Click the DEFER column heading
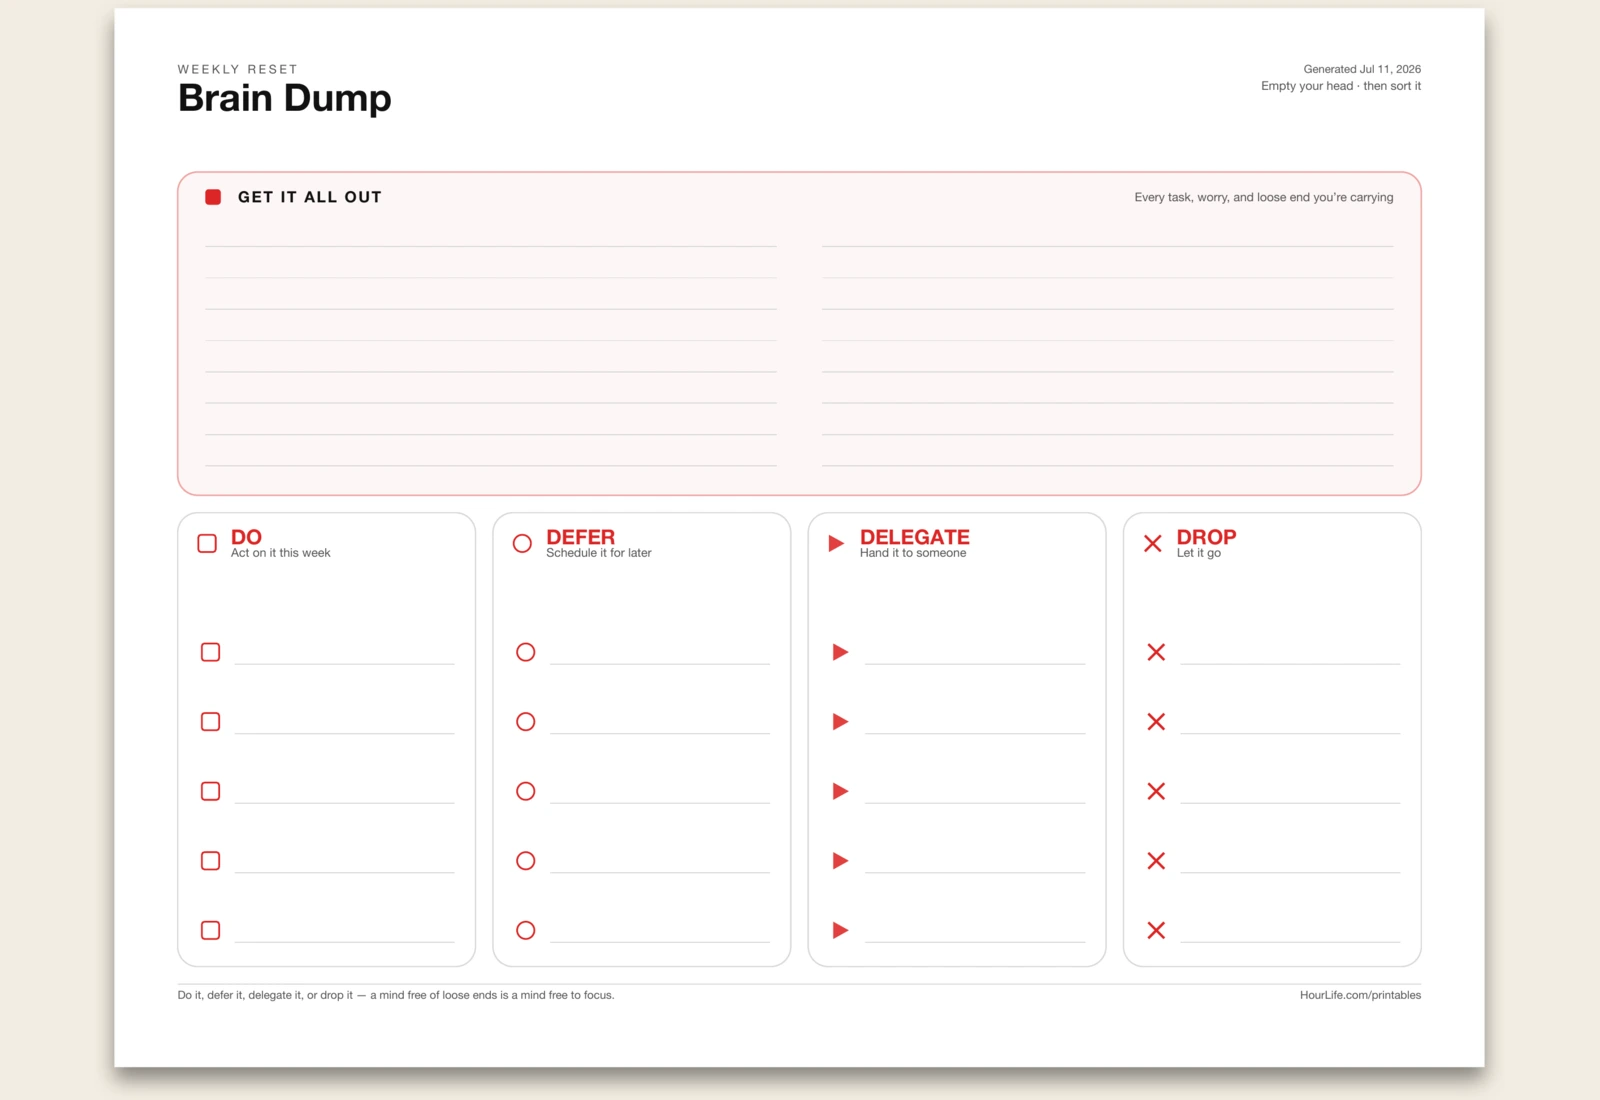 [x=580, y=536]
